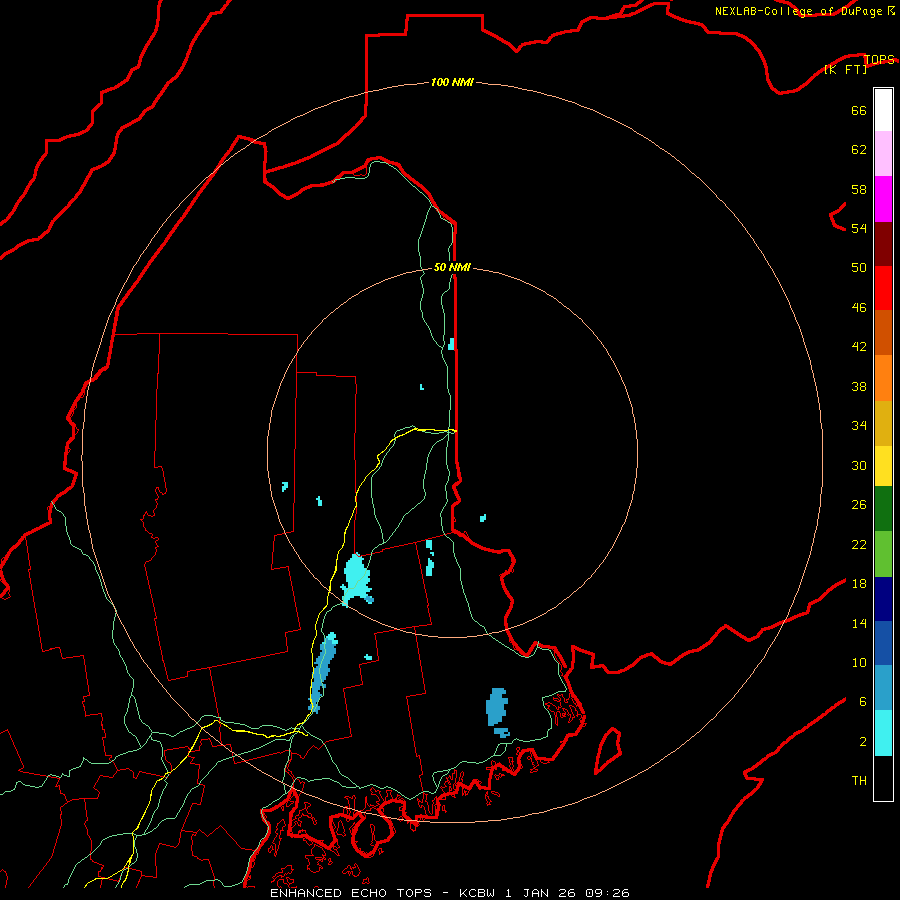Click the white 66 kft color swatch
Image resolution: width=900 pixels, height=900 pixels.
pos(883,110)
